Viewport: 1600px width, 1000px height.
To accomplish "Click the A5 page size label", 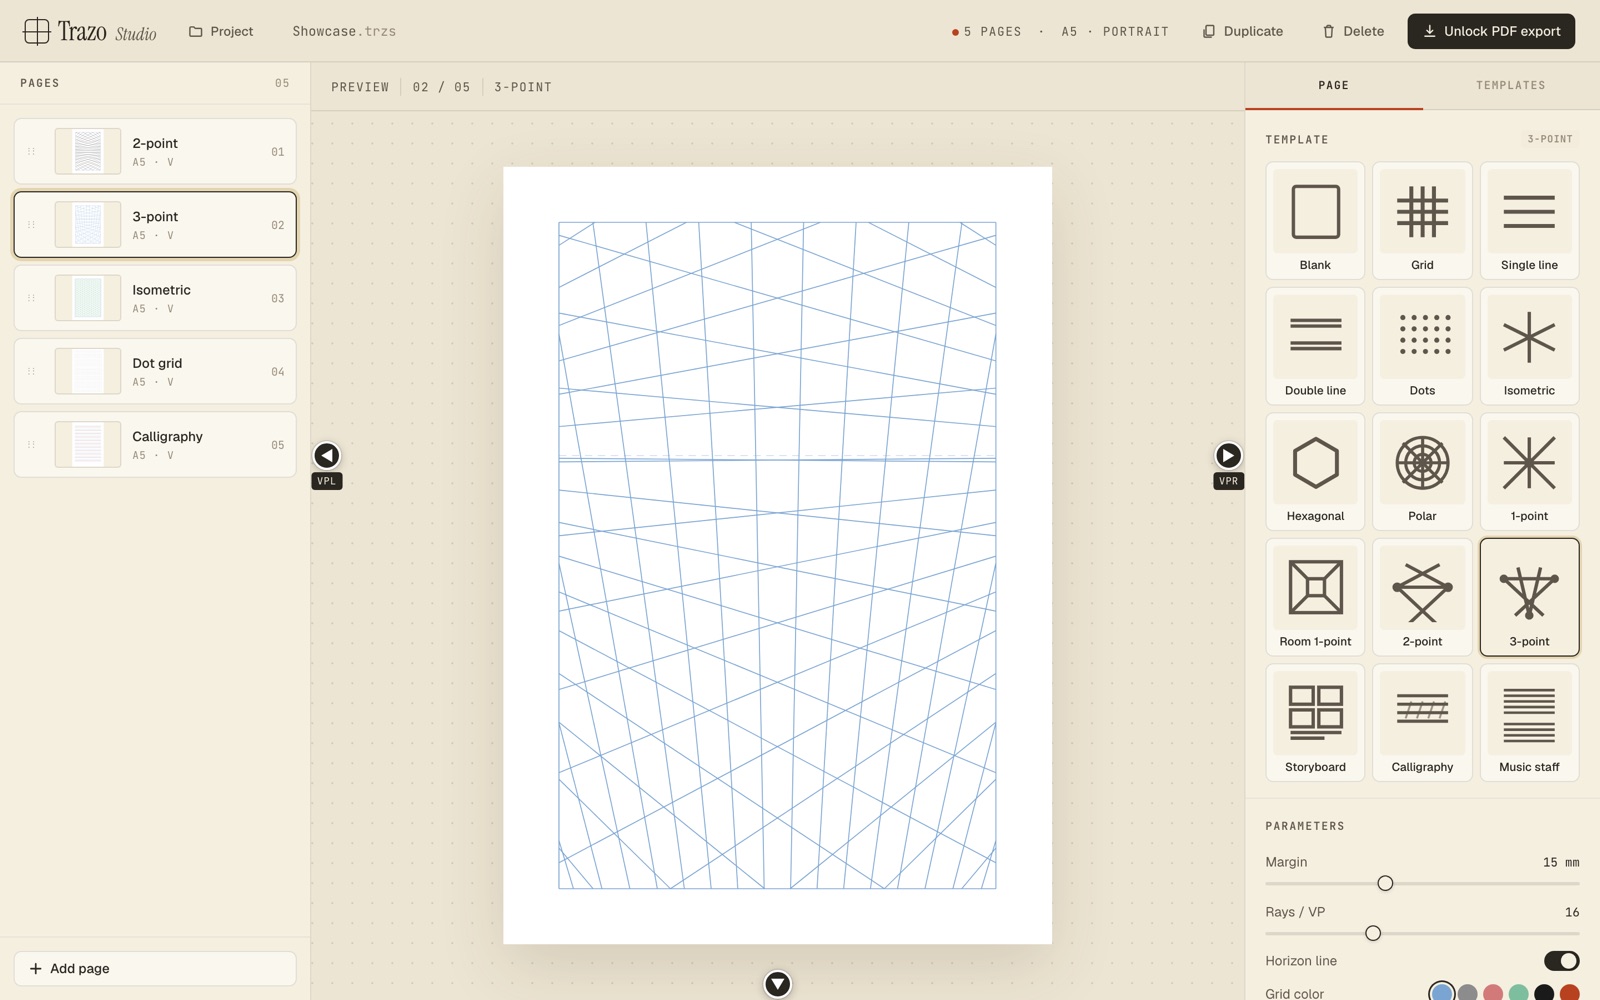I will click(x=1069, y=32).
